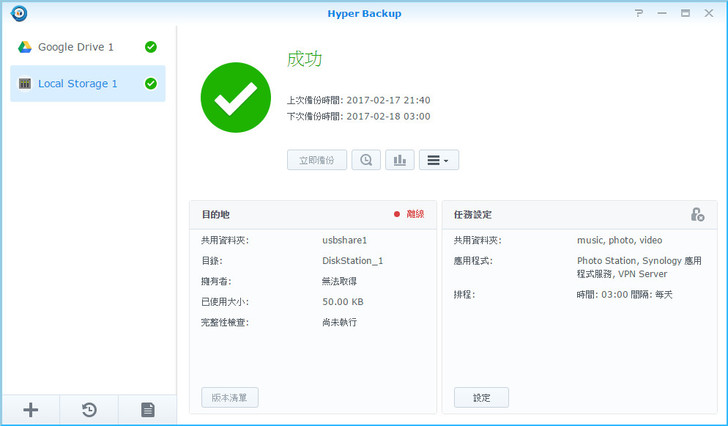This screenshot has height=426, width=728.
Task: Open the backup explorer clock-magnifier icon
Action: (366, 160)
